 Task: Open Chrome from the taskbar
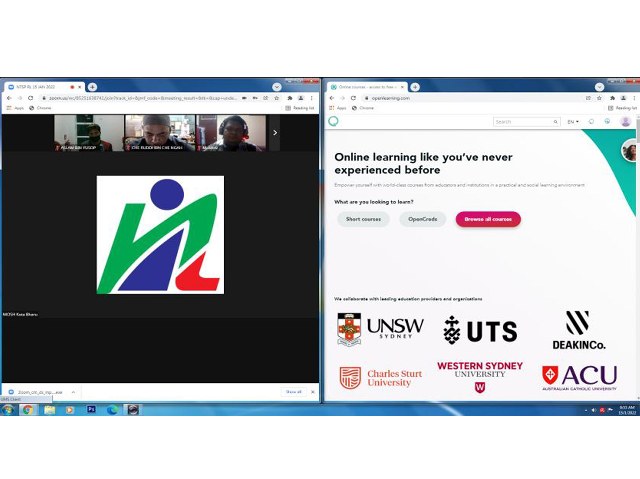tap(28, 410)
